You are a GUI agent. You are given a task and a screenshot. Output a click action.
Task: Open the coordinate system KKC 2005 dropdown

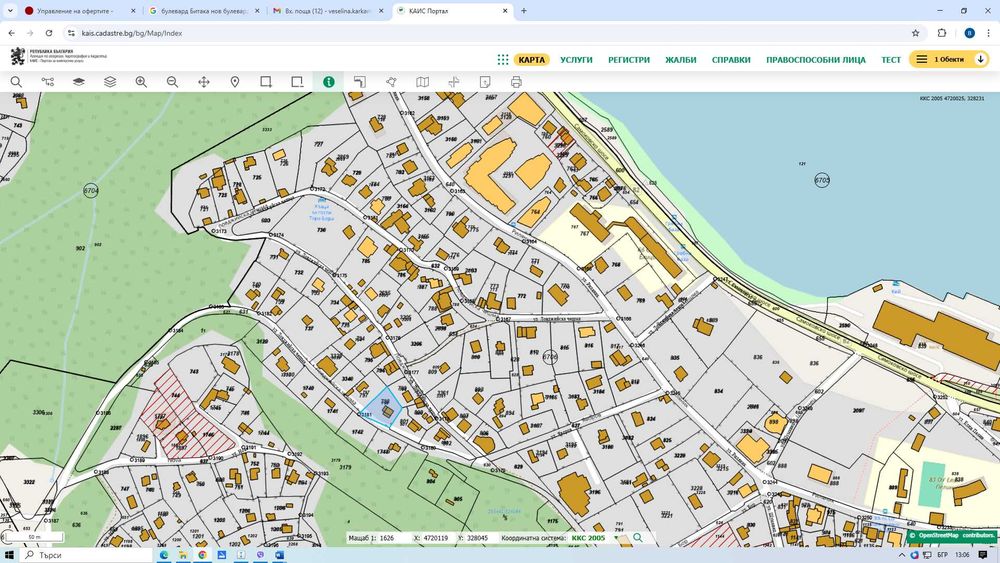point(594,538)
